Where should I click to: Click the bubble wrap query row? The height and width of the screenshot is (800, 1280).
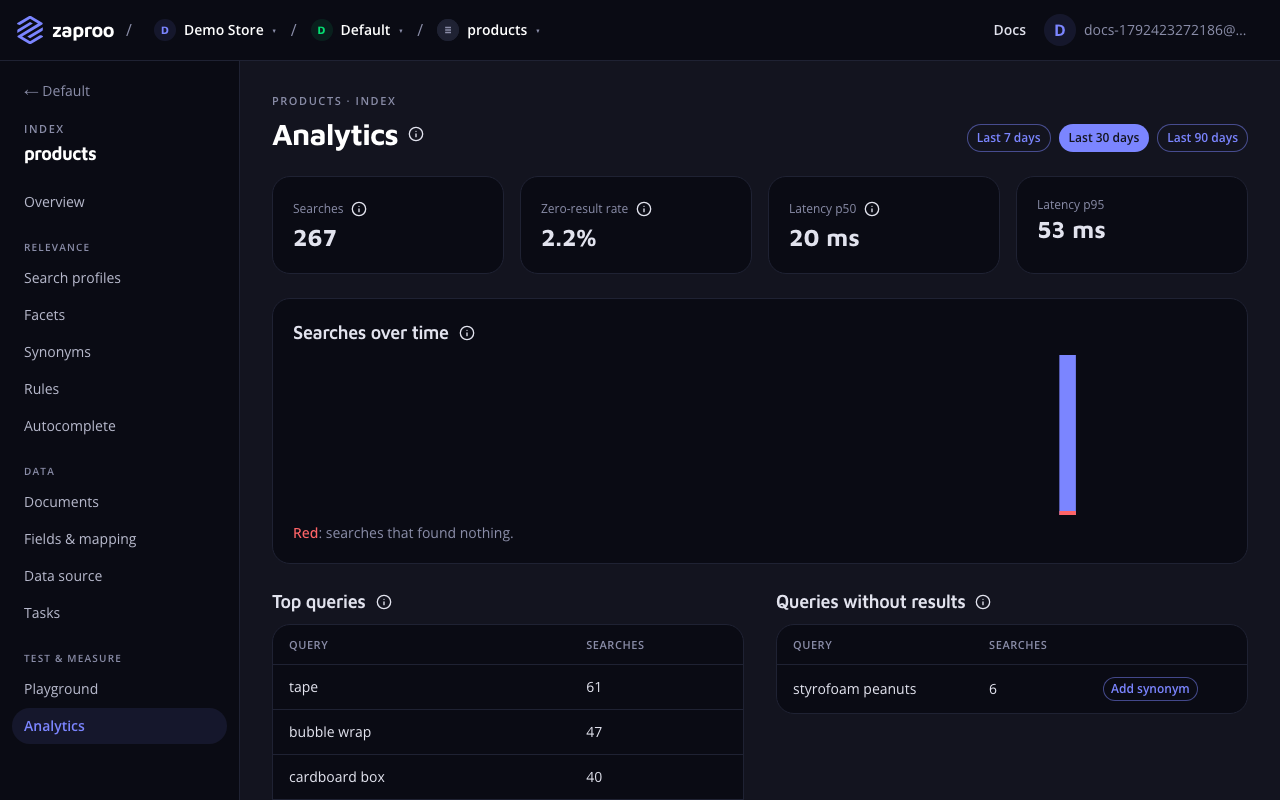[x=508, y=732]
